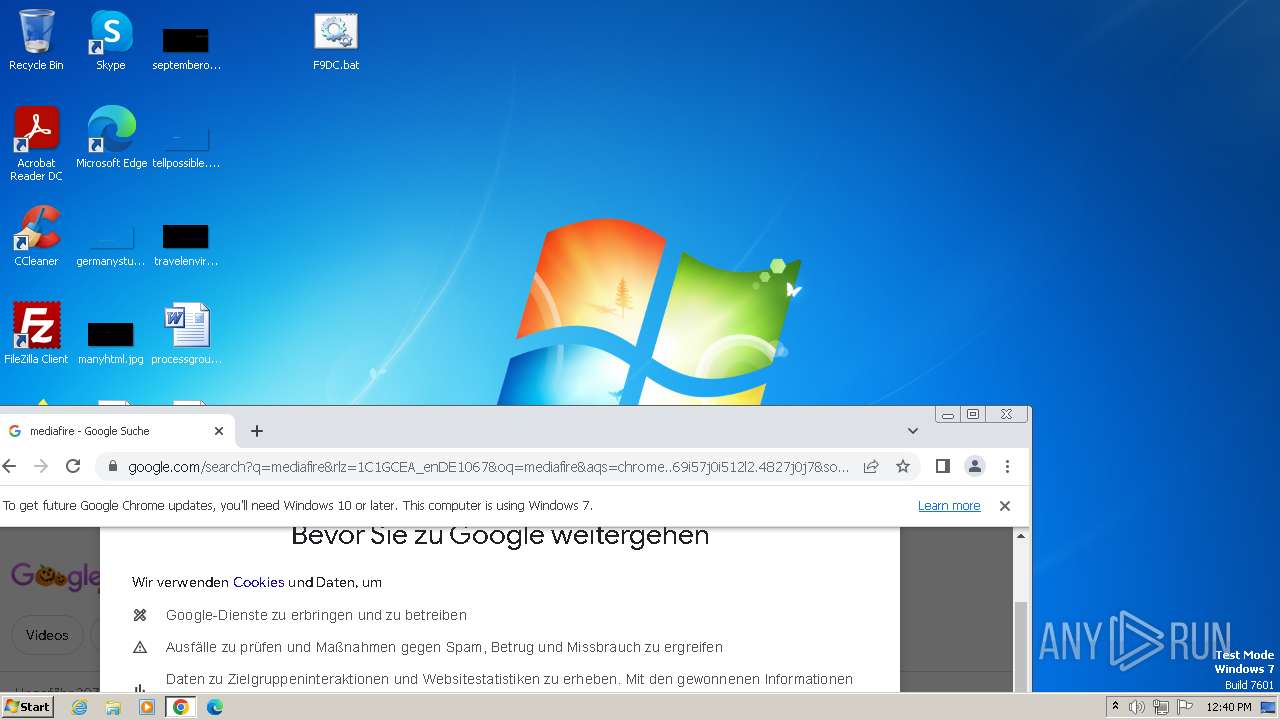Open the volume control tray icon
The image size is (1280, 720).
point(1136,707)
